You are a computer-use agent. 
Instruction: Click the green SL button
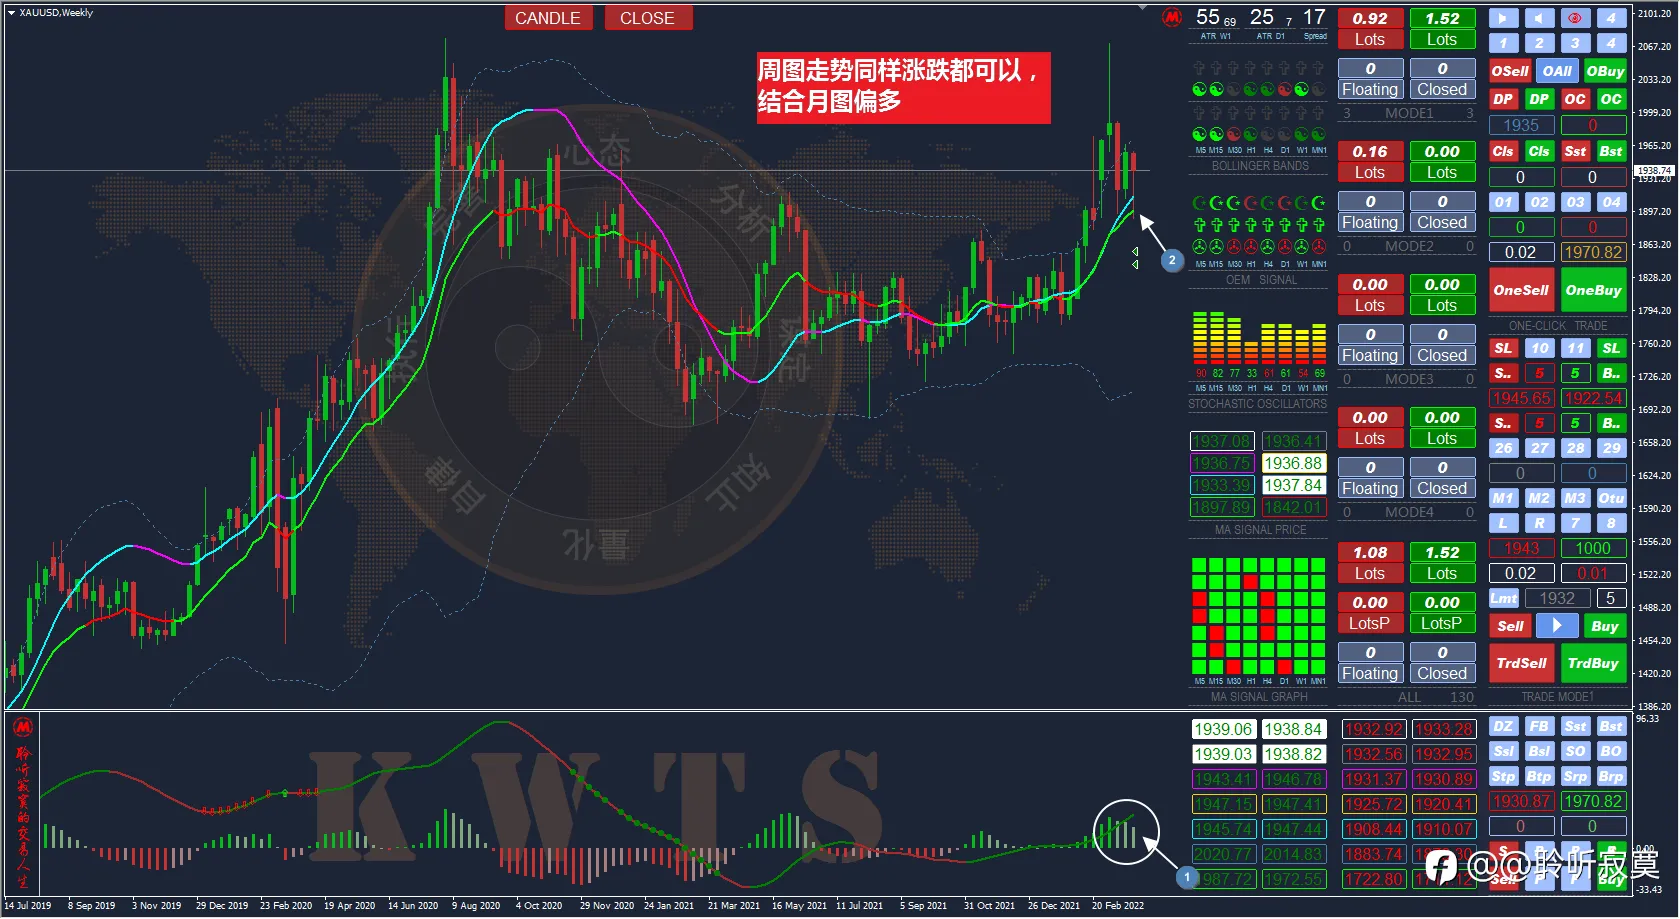[1611, 348]
